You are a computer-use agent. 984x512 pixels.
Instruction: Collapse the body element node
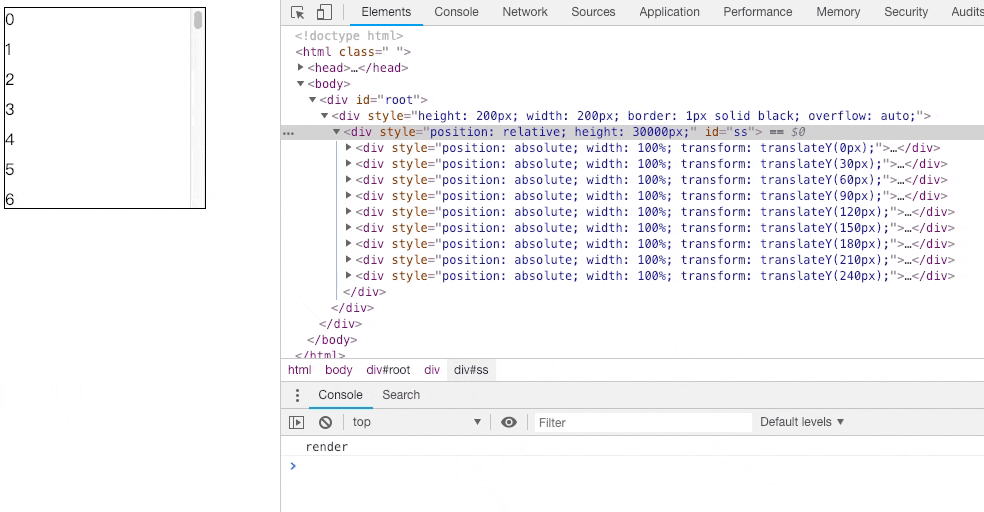[301, 83]
